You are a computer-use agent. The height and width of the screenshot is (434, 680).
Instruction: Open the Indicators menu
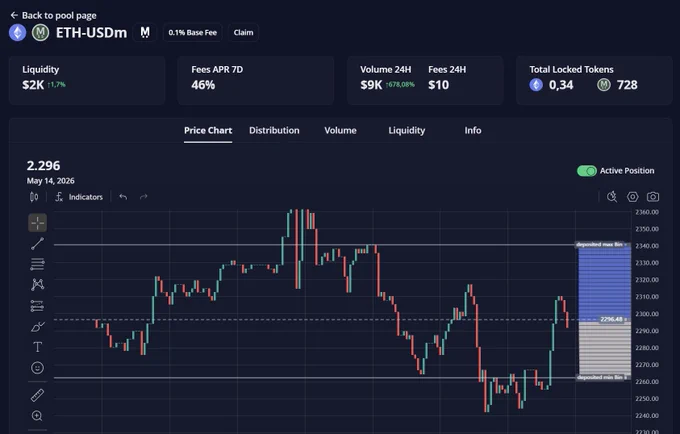(x=79, y=197)
